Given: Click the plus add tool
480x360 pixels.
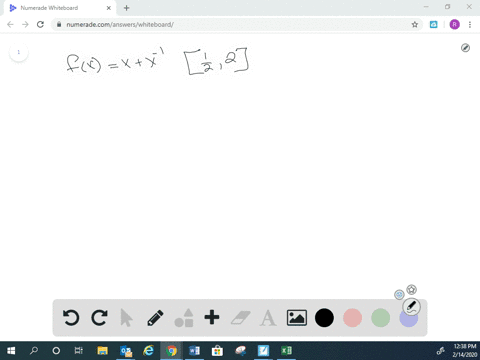Looking at the screenshot, I should pyautogui.click(x=212, y=317).
